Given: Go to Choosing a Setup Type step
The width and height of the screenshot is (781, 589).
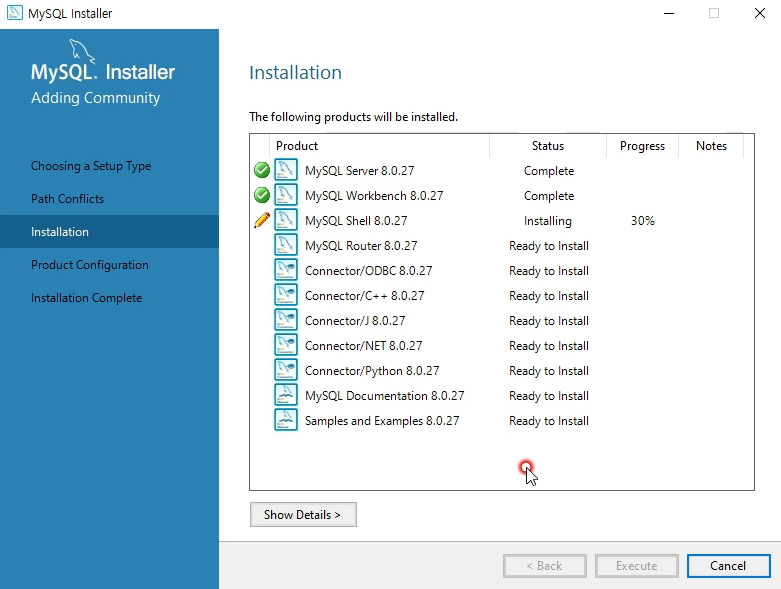Looking at the screenshot, I should (91, 166).
